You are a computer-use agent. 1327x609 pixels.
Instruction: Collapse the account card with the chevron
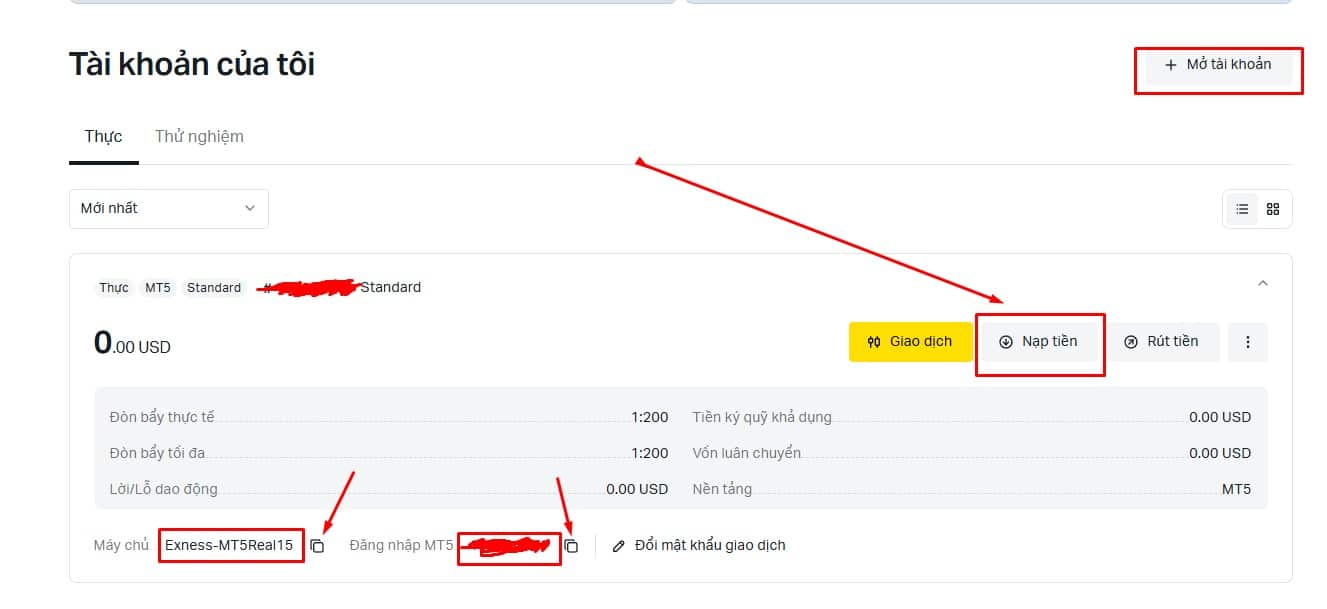[x=1262, y=284]
